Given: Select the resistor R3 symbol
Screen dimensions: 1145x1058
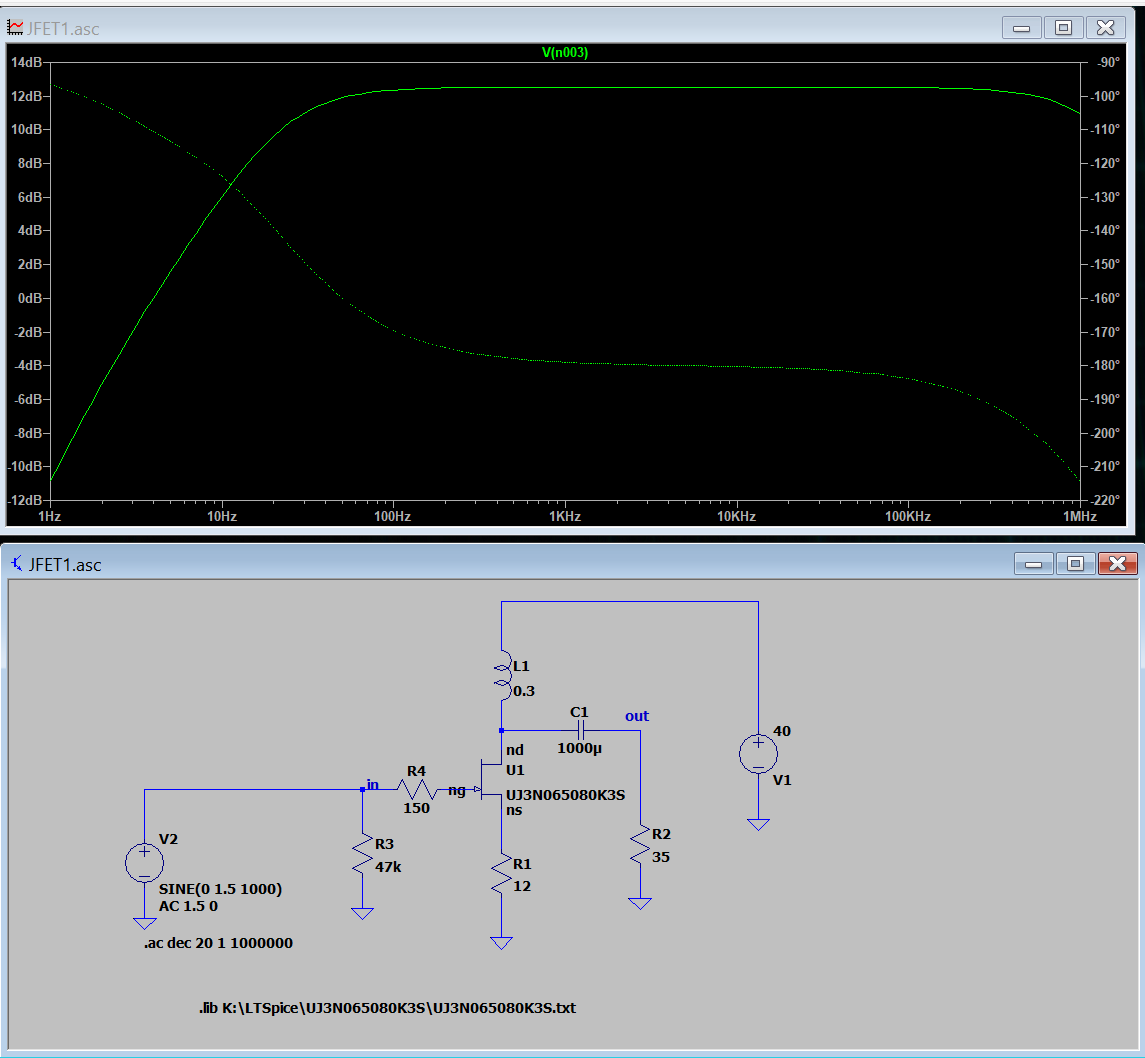Looking at the screenshot, I should (x=362, y=855).
